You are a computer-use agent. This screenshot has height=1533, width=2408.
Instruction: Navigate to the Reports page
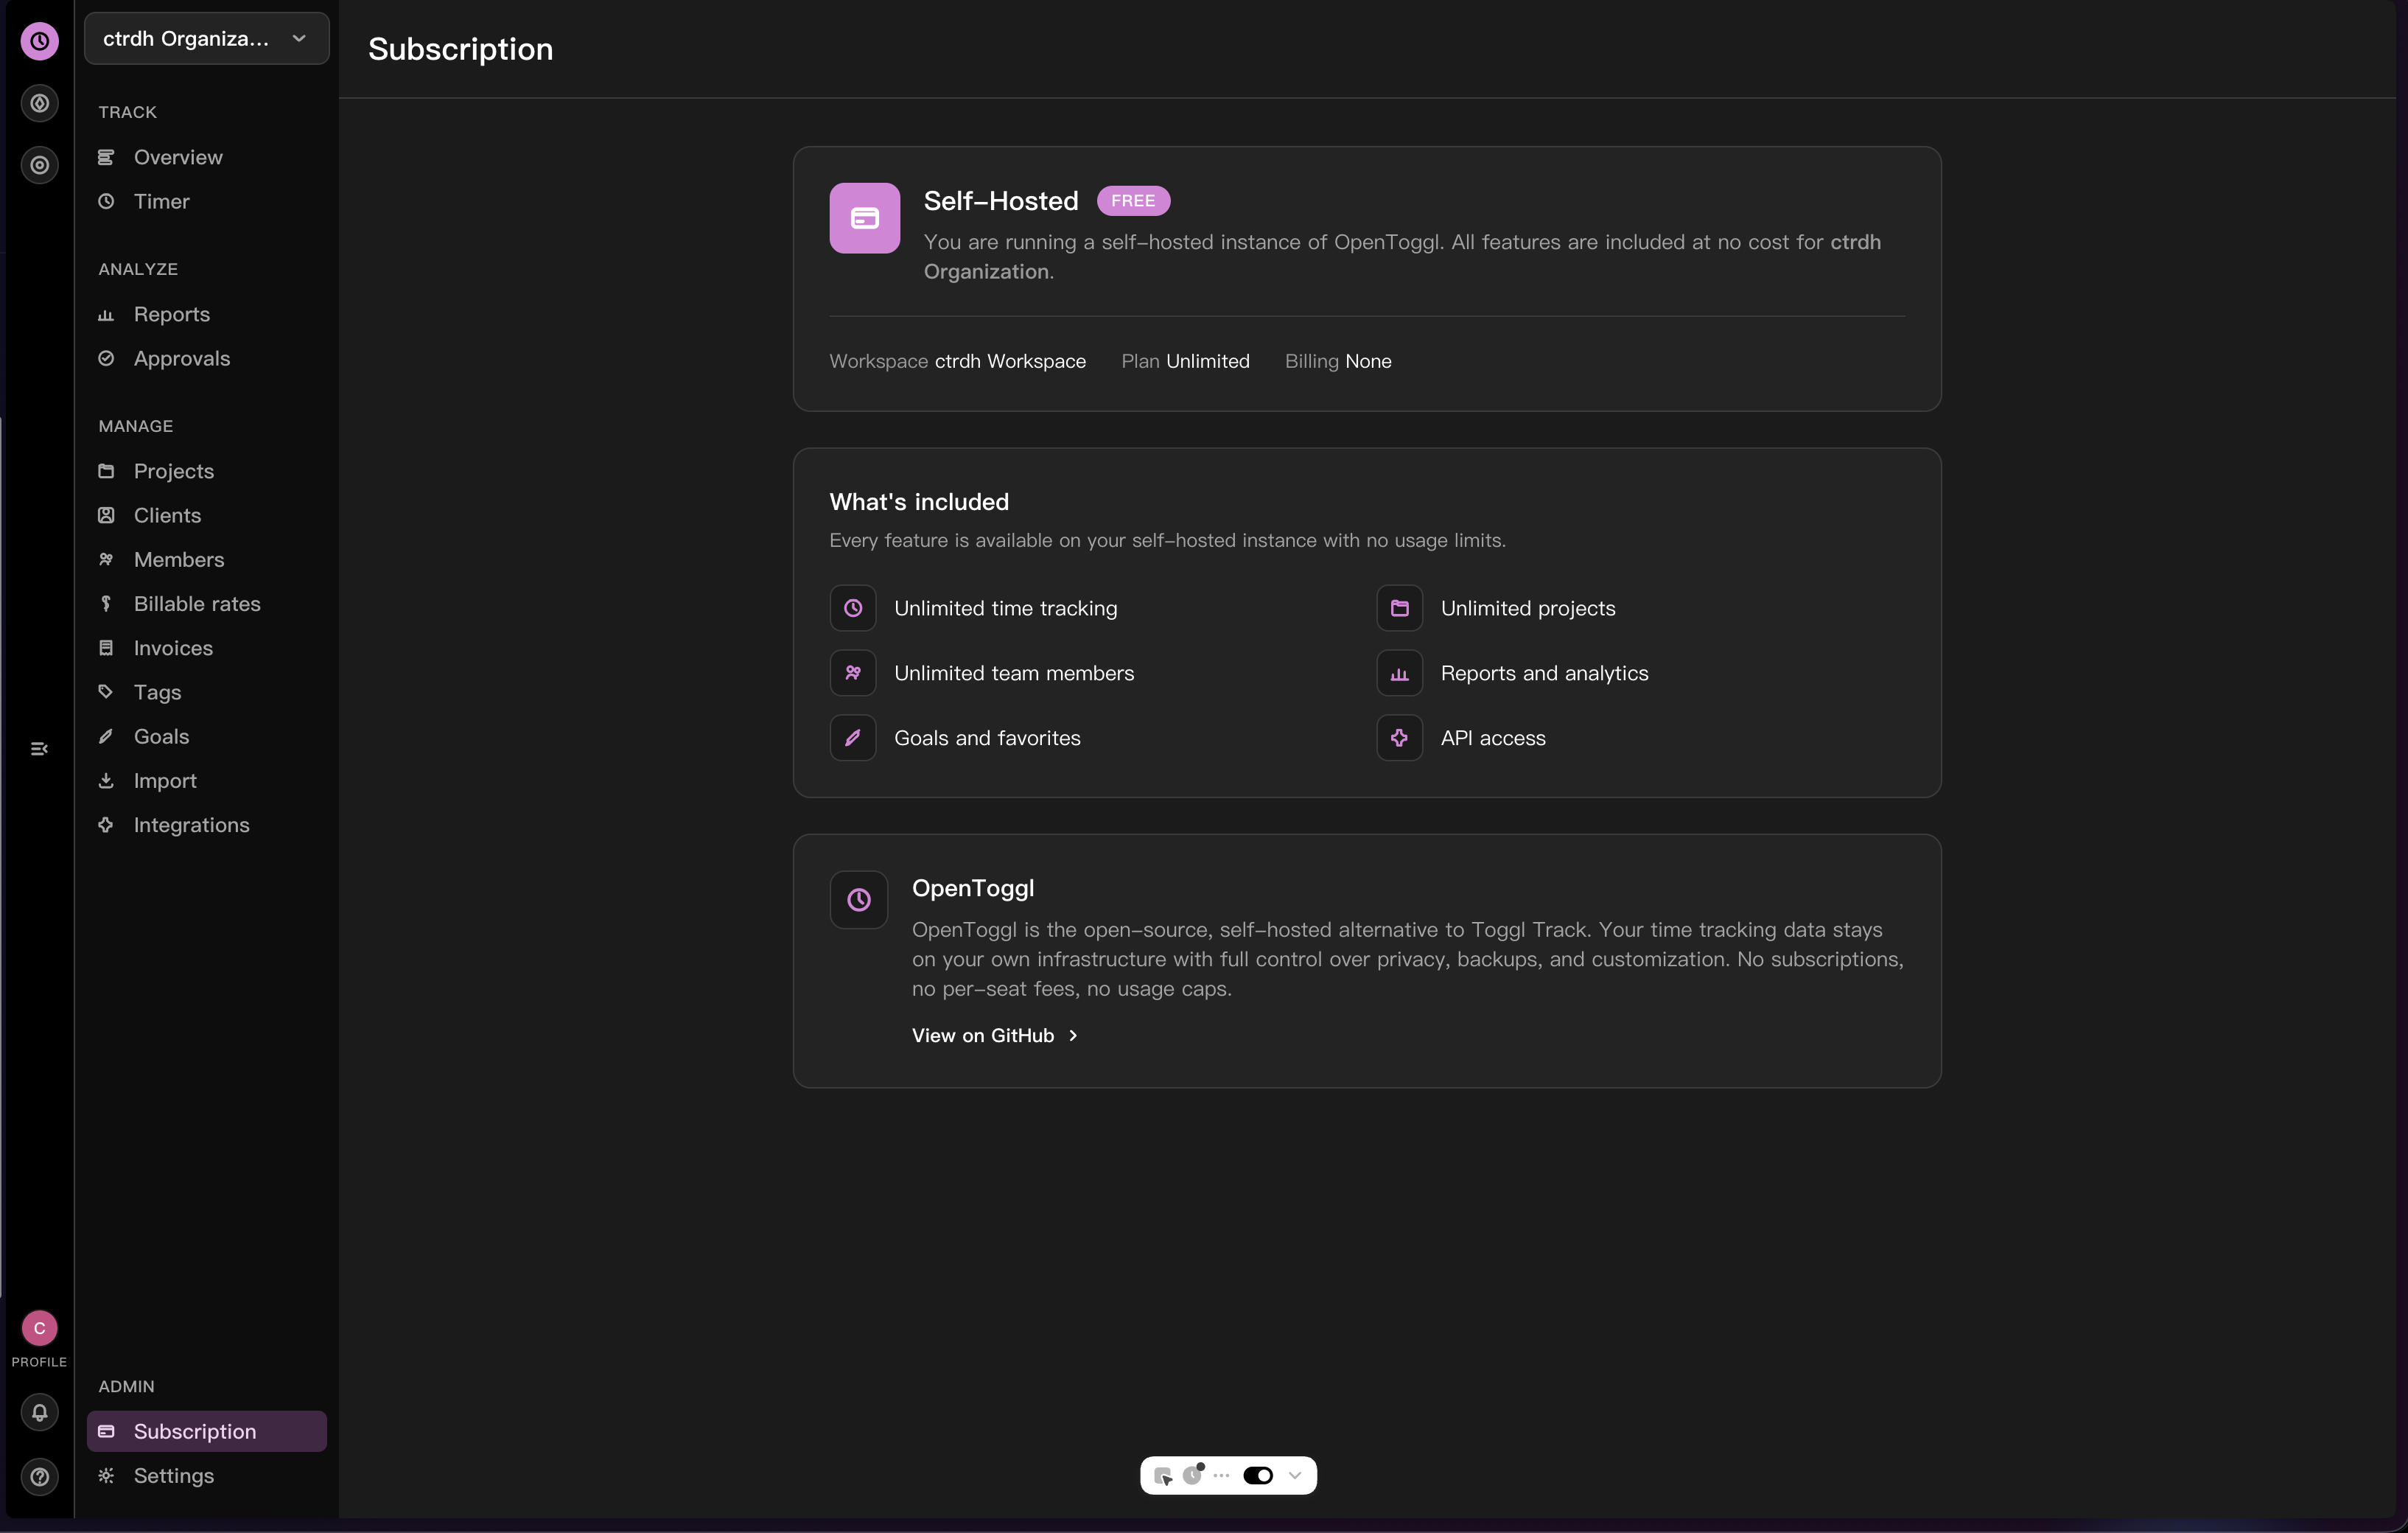(171, 314)
